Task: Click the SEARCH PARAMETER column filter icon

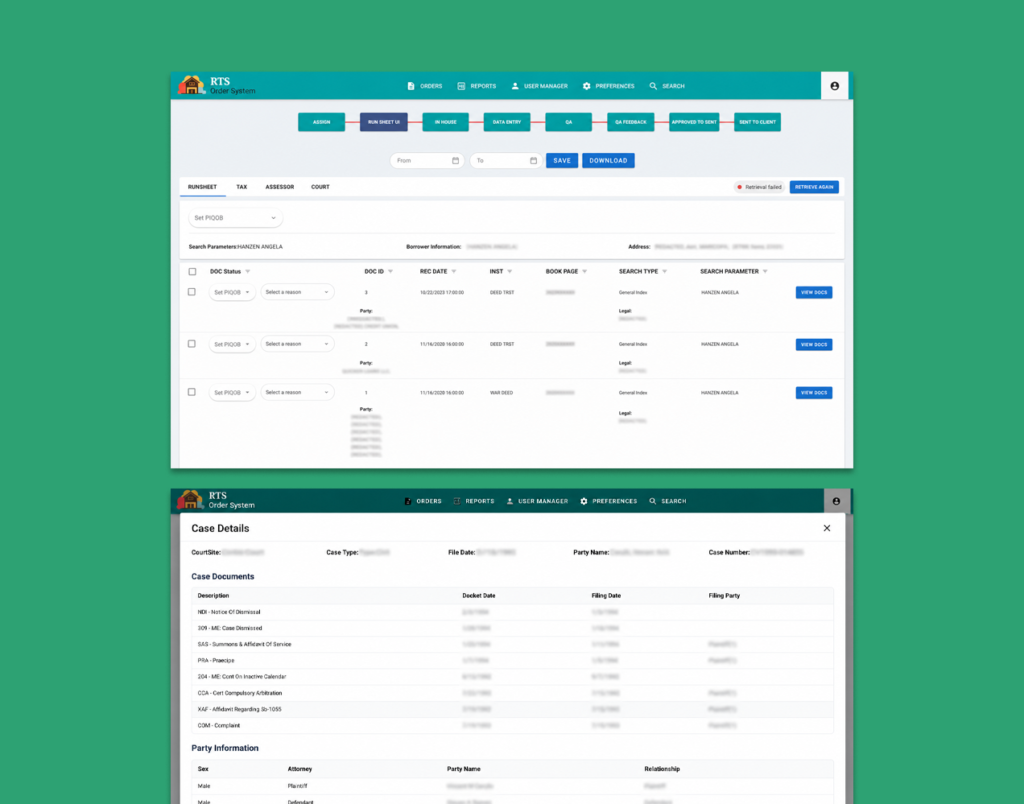Action: point(765,272)
